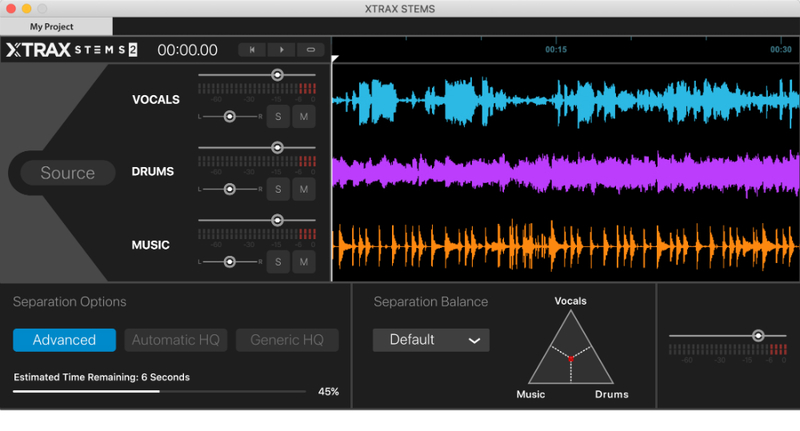800x431 pixels.
Task: Mute the Music track
Action: (303, 261)
